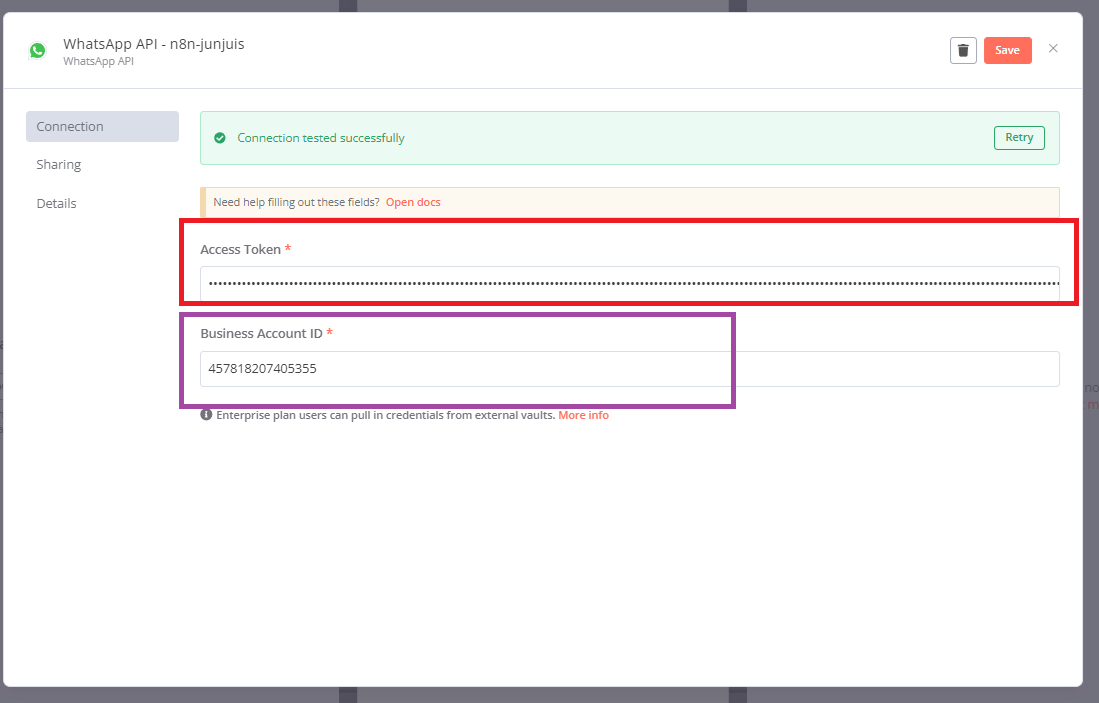Click the WhatsApp logo icon
Image resolution: width=1099 pixels, height=703 pixels.
coord(37,50)
